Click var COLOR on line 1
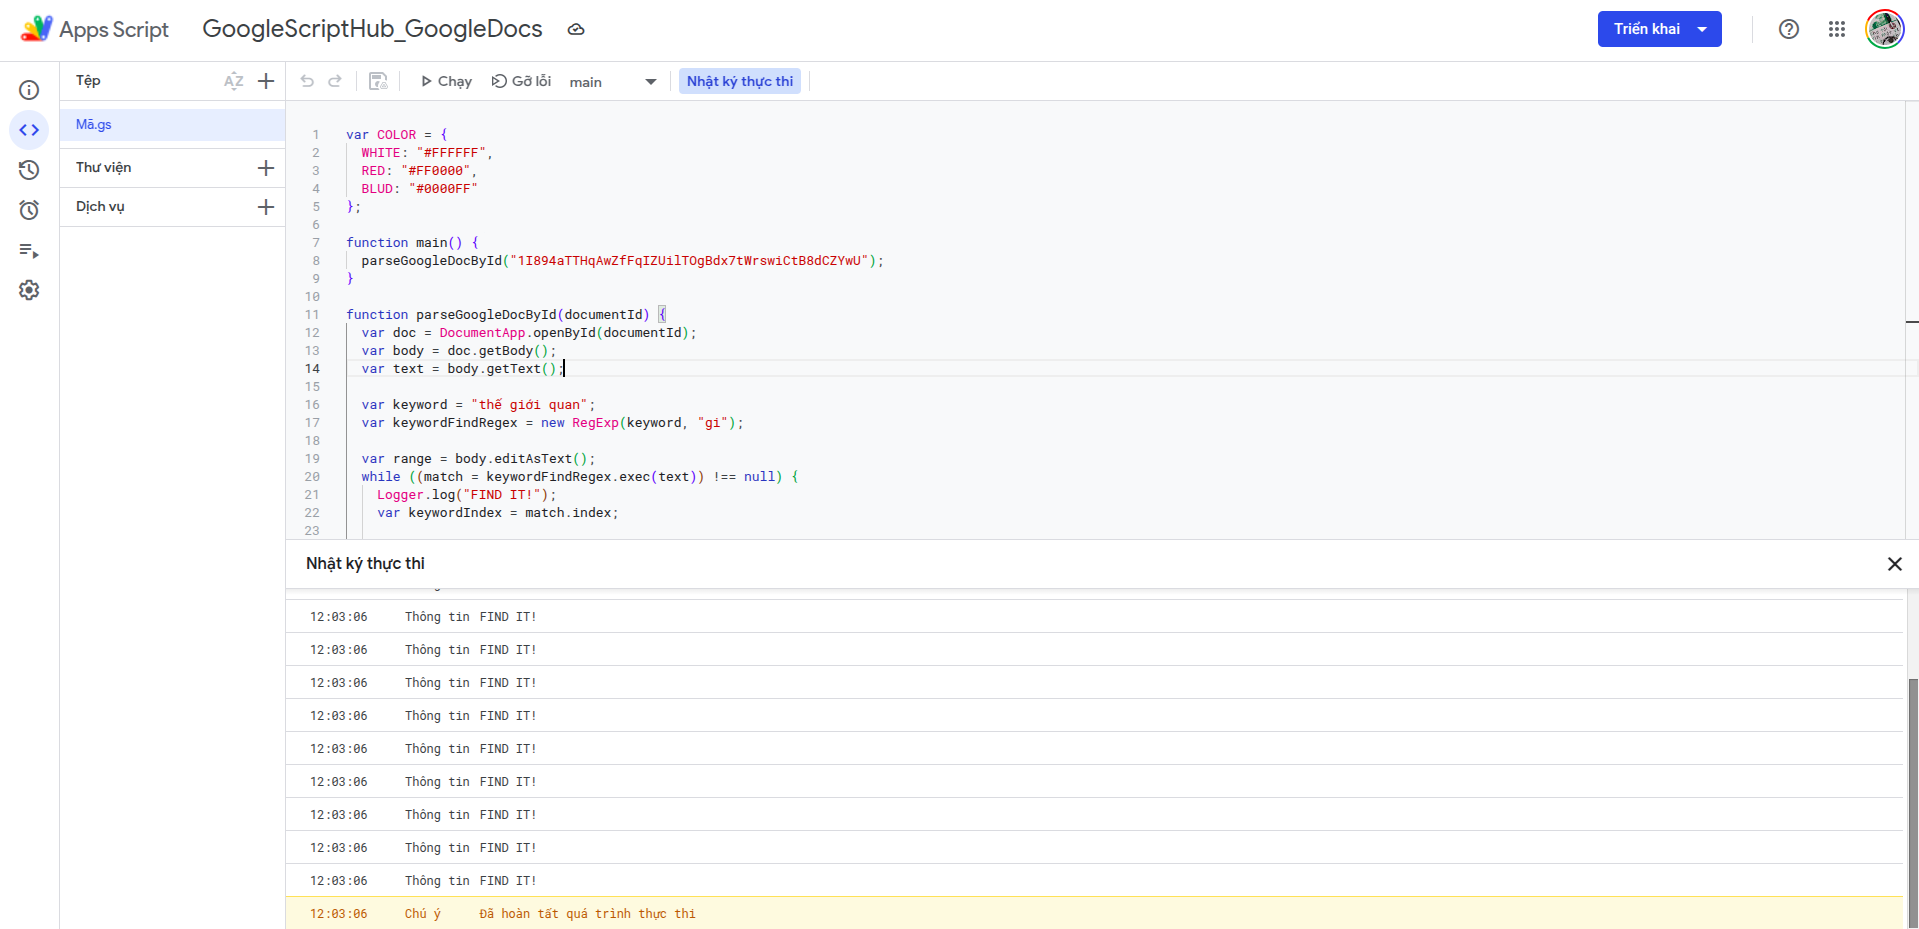This screenshot has height=929, width=1919. [x=381, y=135]
